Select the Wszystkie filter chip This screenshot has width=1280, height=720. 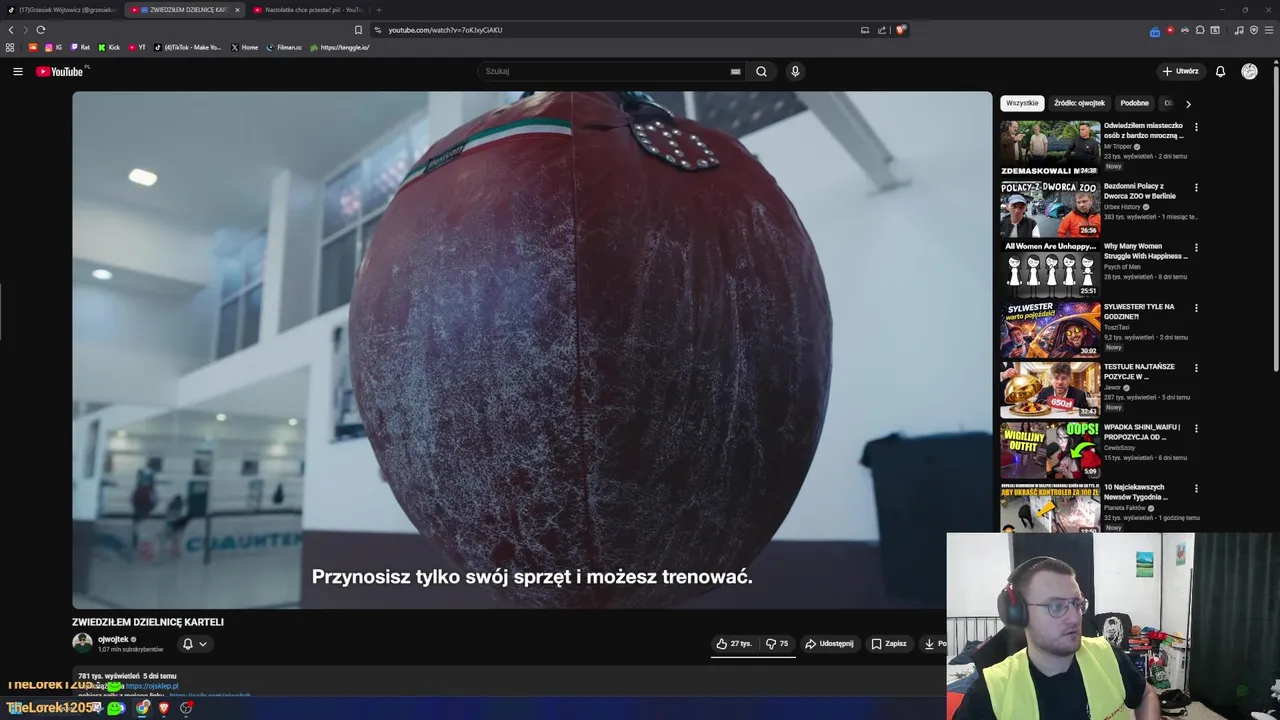click(1022, 103)
